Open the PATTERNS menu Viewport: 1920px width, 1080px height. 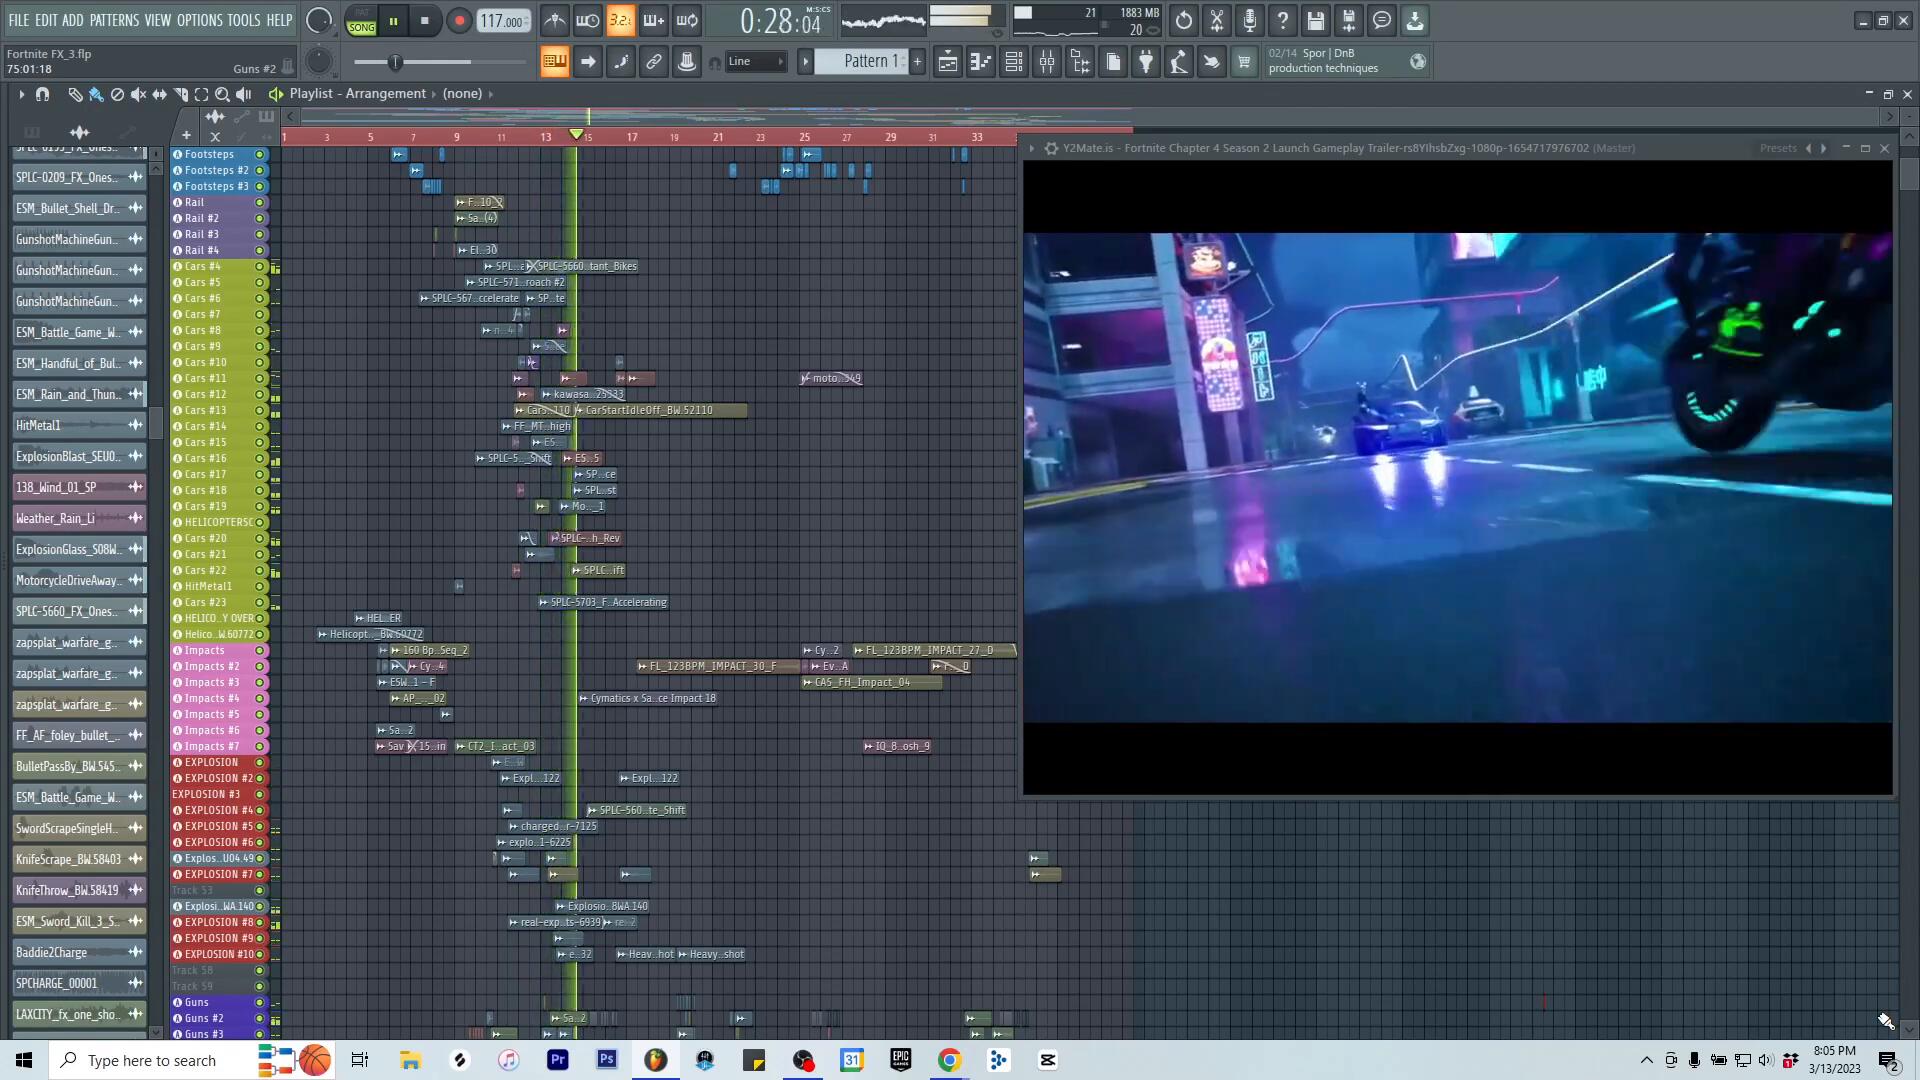(x=114, y=20)
